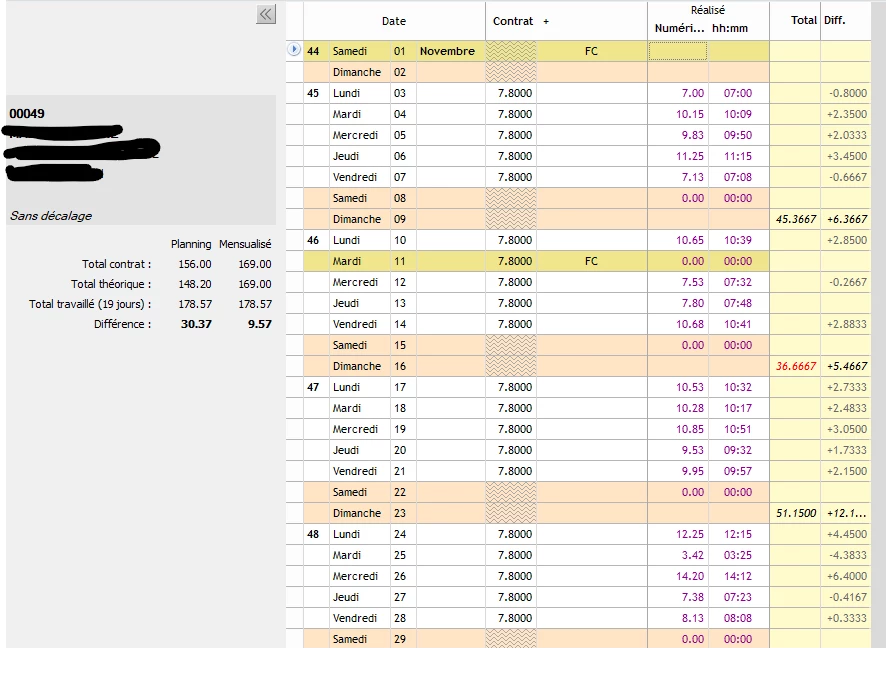
Task: Click the plus sign next to Contrat header
Action: point(546,21)
